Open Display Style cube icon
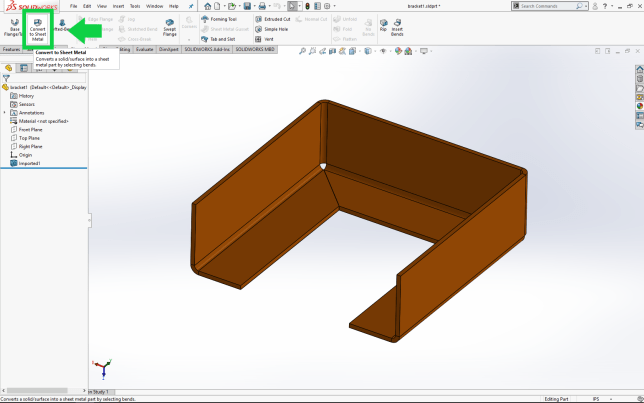This screenshot has height=403, width=644. click(x=368, y=51)
